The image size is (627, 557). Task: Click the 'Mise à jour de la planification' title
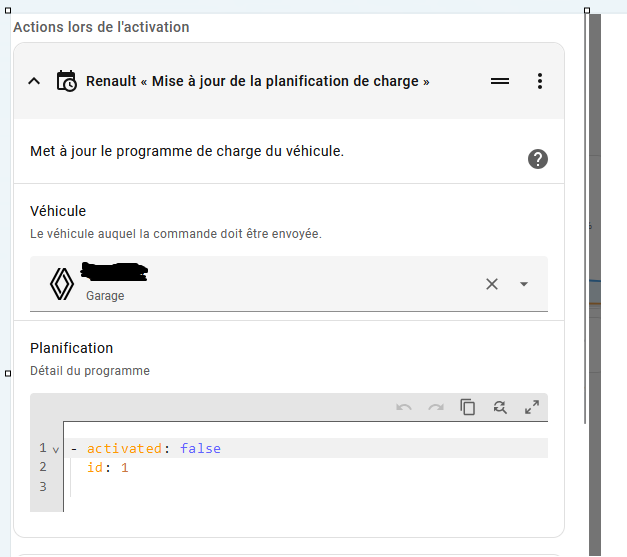point(257,81)
